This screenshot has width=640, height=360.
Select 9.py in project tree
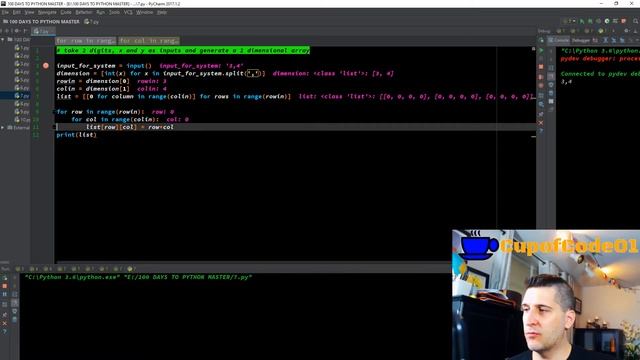pos(22,111)
